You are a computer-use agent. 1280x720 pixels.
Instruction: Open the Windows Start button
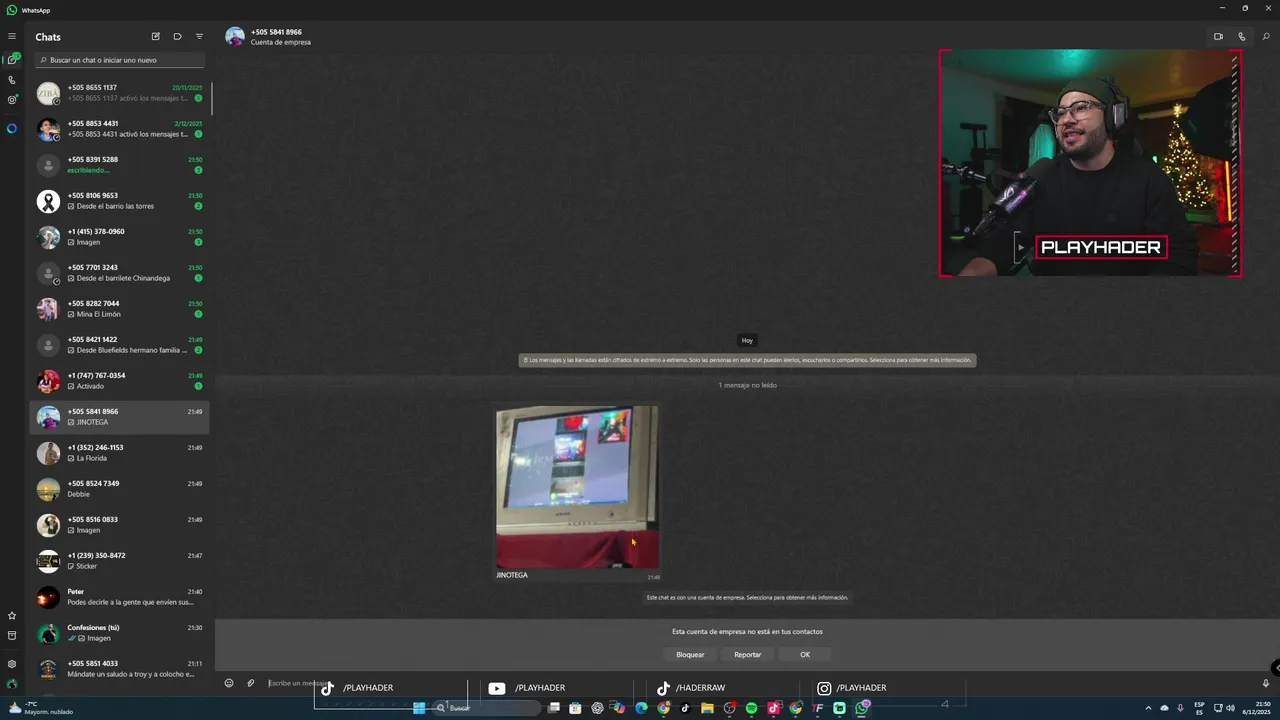tap(419, 708)
